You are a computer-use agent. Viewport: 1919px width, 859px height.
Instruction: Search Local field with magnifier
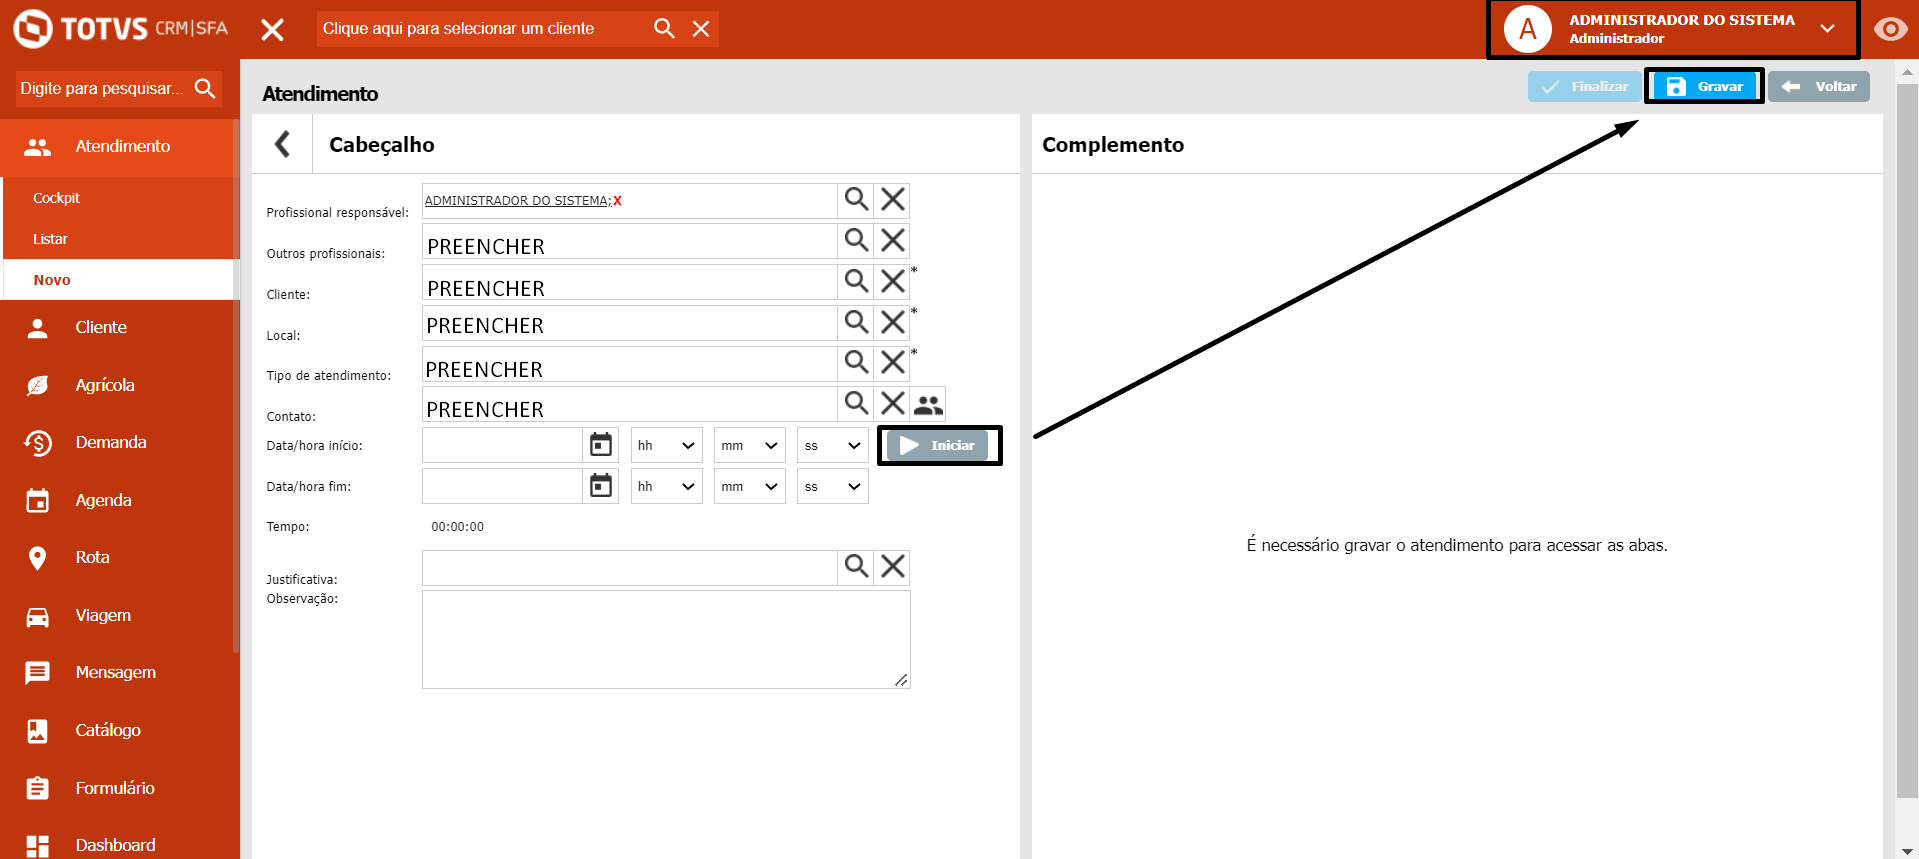[856, 322]
